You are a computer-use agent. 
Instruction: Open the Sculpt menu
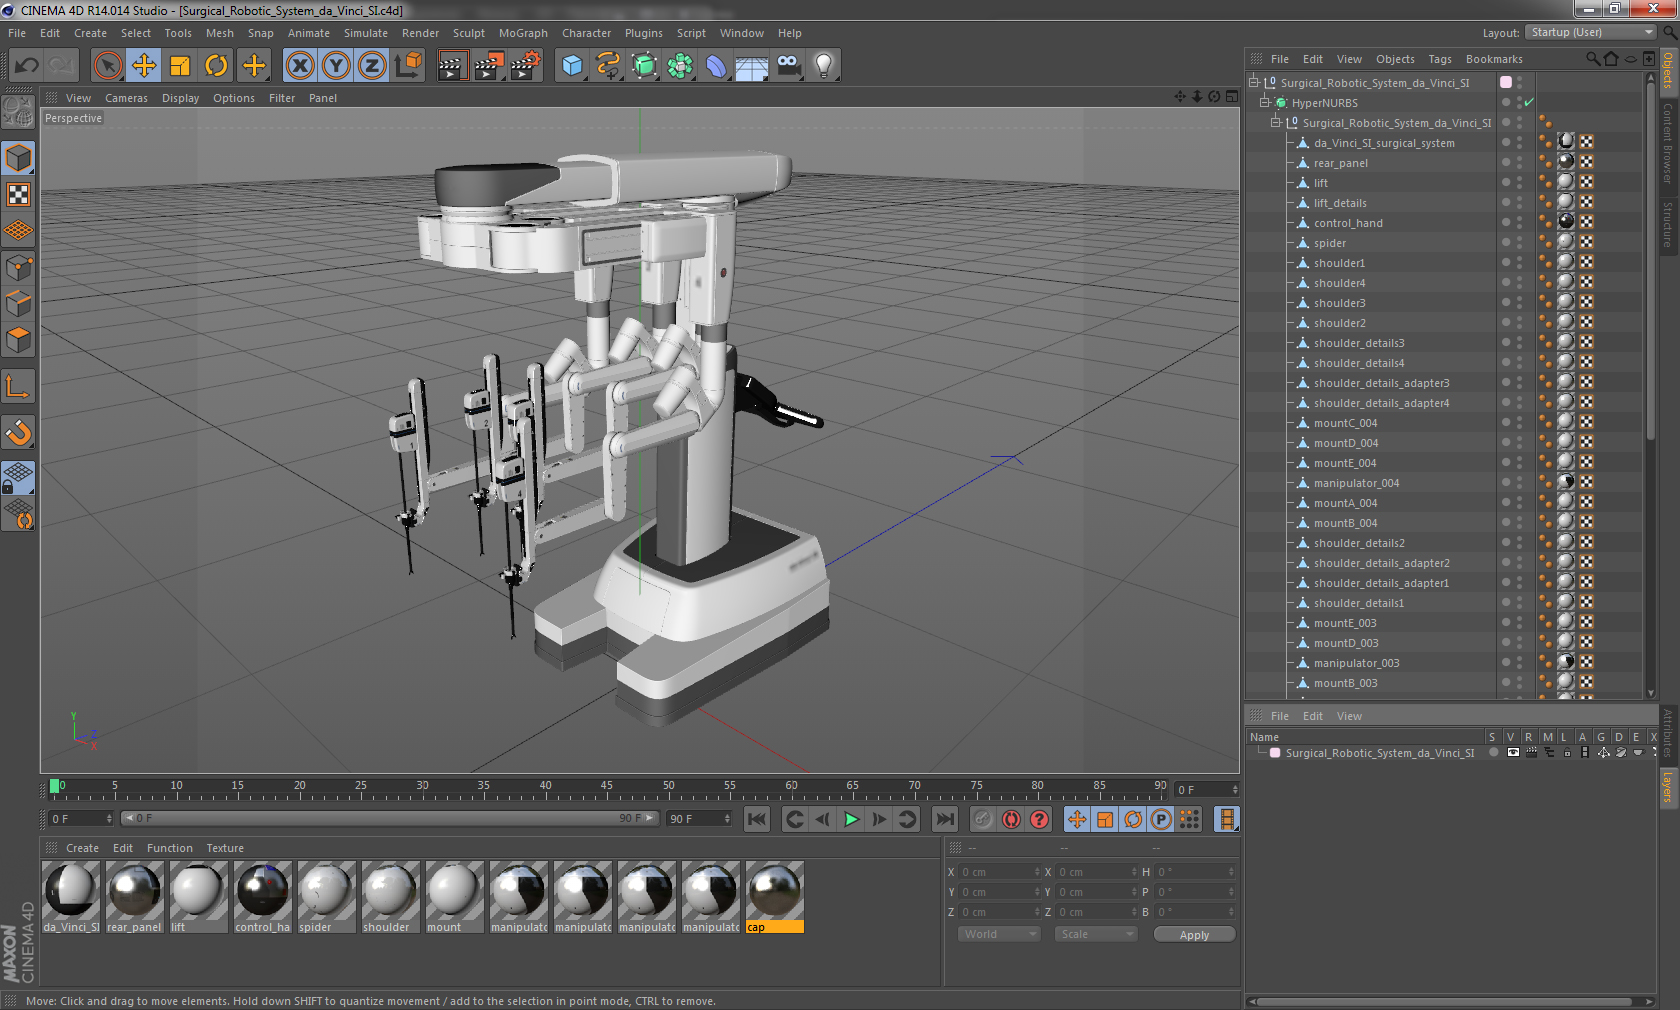coord(468,33)
